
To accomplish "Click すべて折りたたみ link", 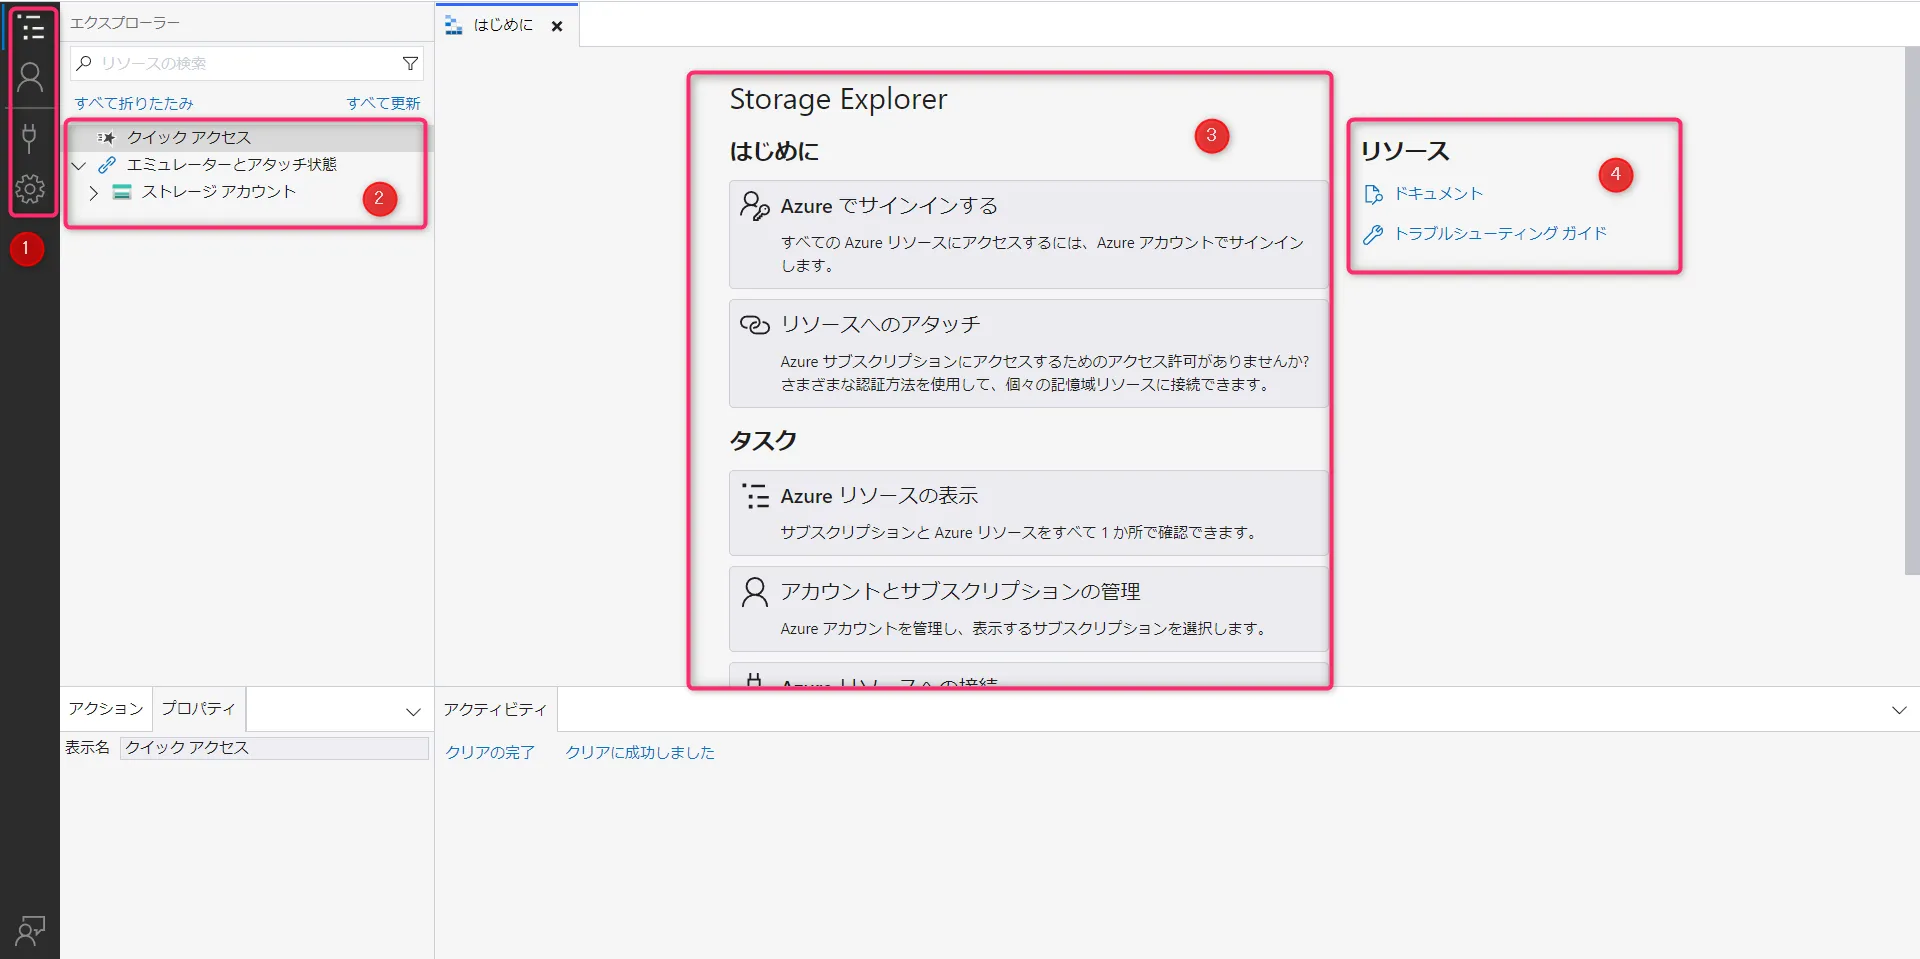I will pos(134,103).
